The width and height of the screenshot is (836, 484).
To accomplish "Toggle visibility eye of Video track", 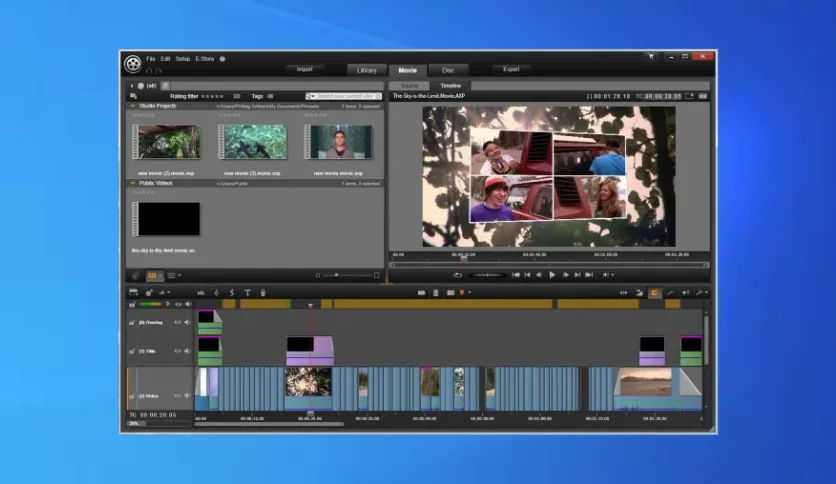I will (x=178, y=396).
